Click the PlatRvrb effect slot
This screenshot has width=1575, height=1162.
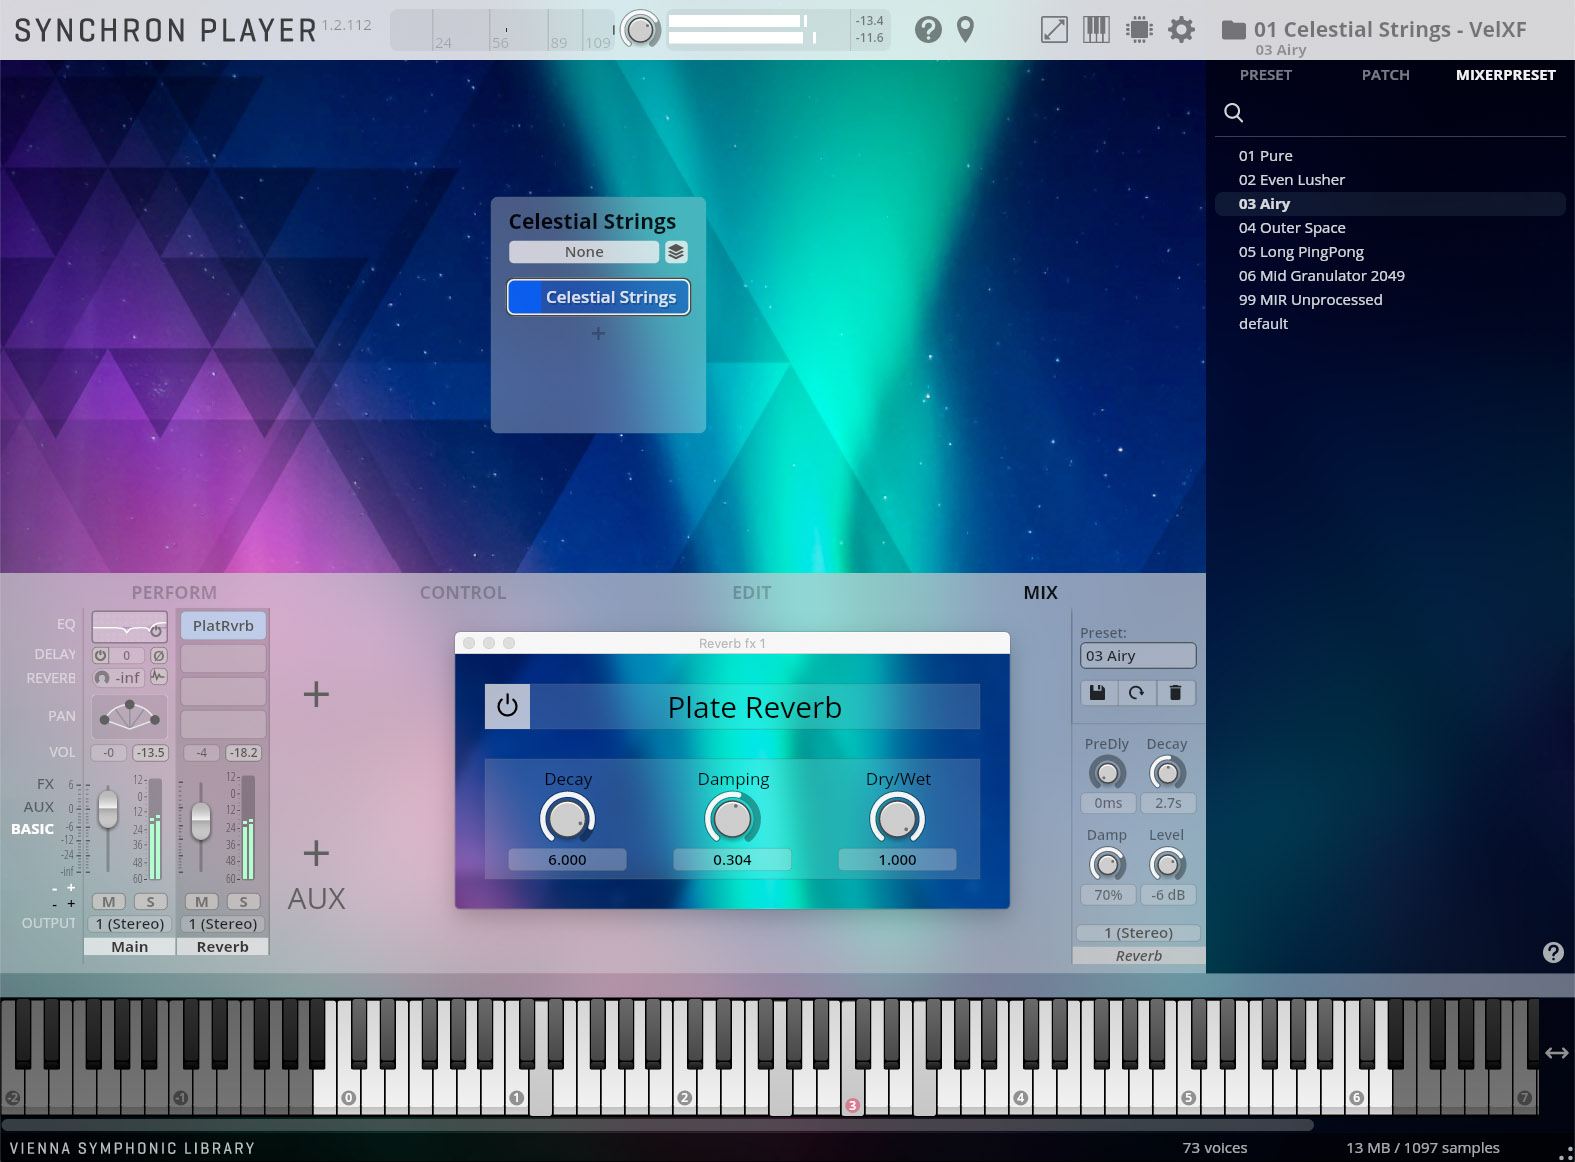[223, 626]
